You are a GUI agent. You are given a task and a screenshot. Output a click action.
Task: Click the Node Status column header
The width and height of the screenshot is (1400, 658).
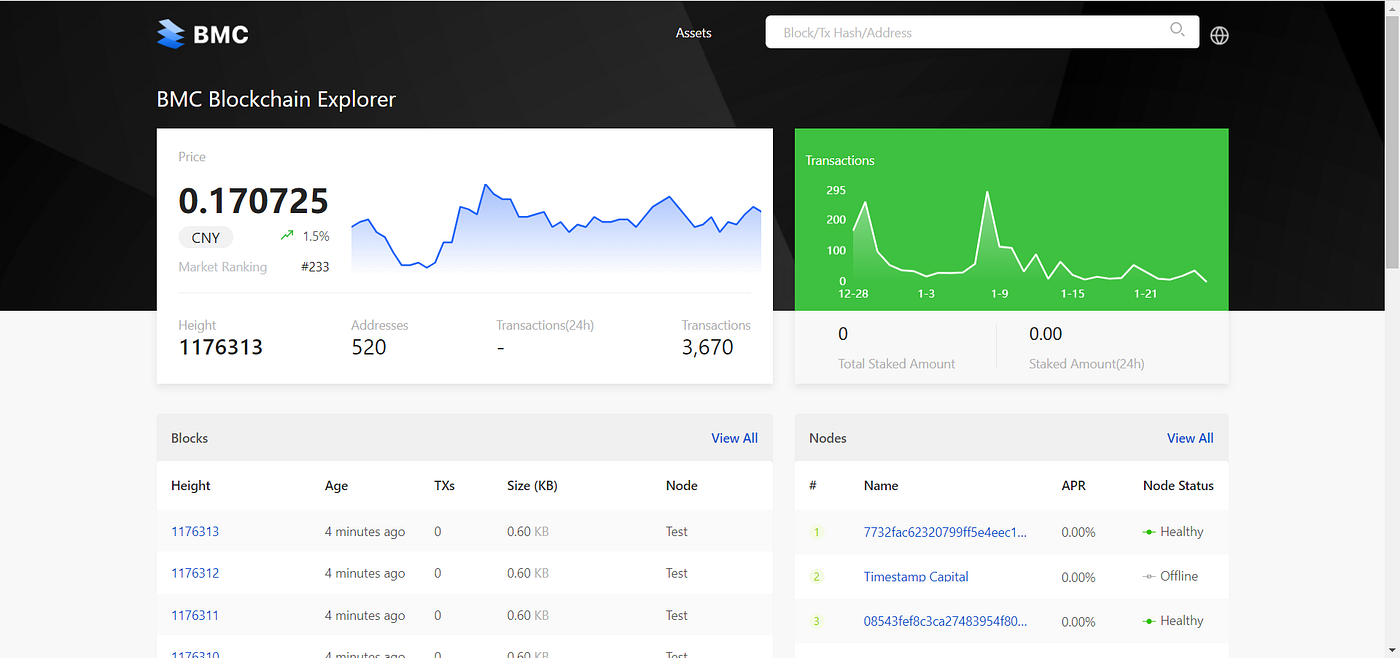pyautogui.click(x=1178, y=486)
